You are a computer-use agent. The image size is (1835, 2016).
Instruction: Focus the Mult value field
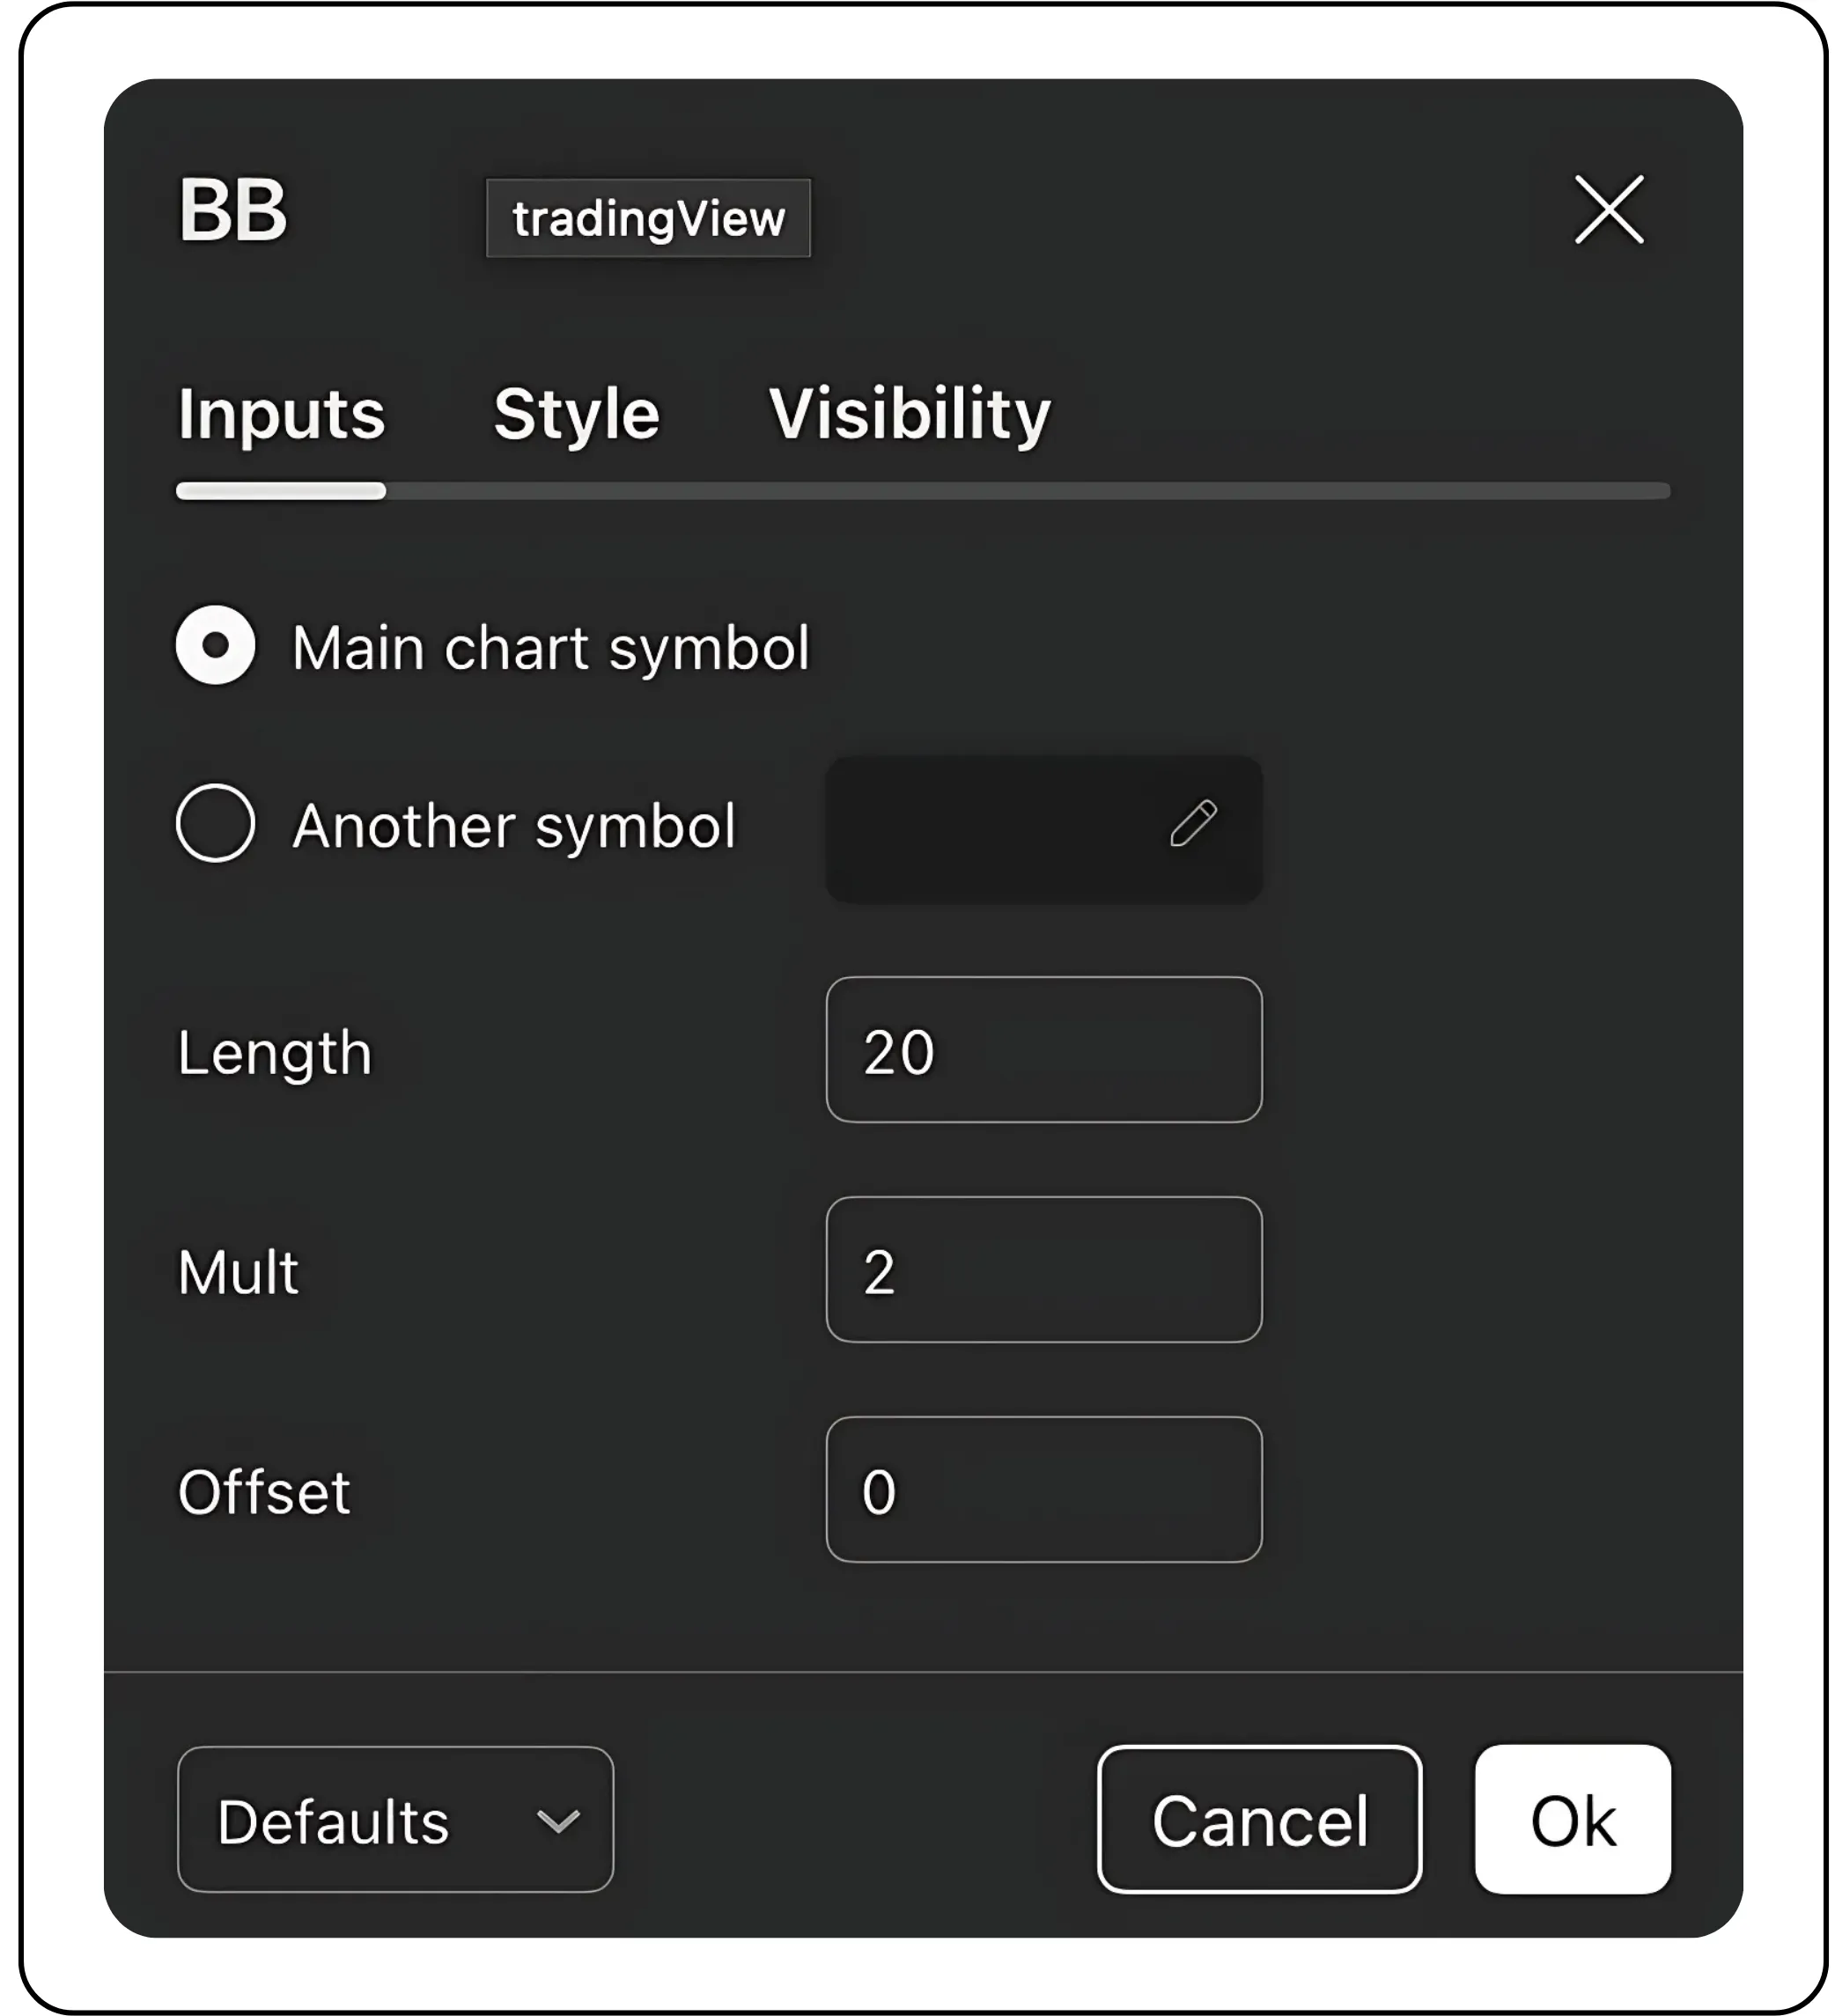(x=1043, y=1270)
